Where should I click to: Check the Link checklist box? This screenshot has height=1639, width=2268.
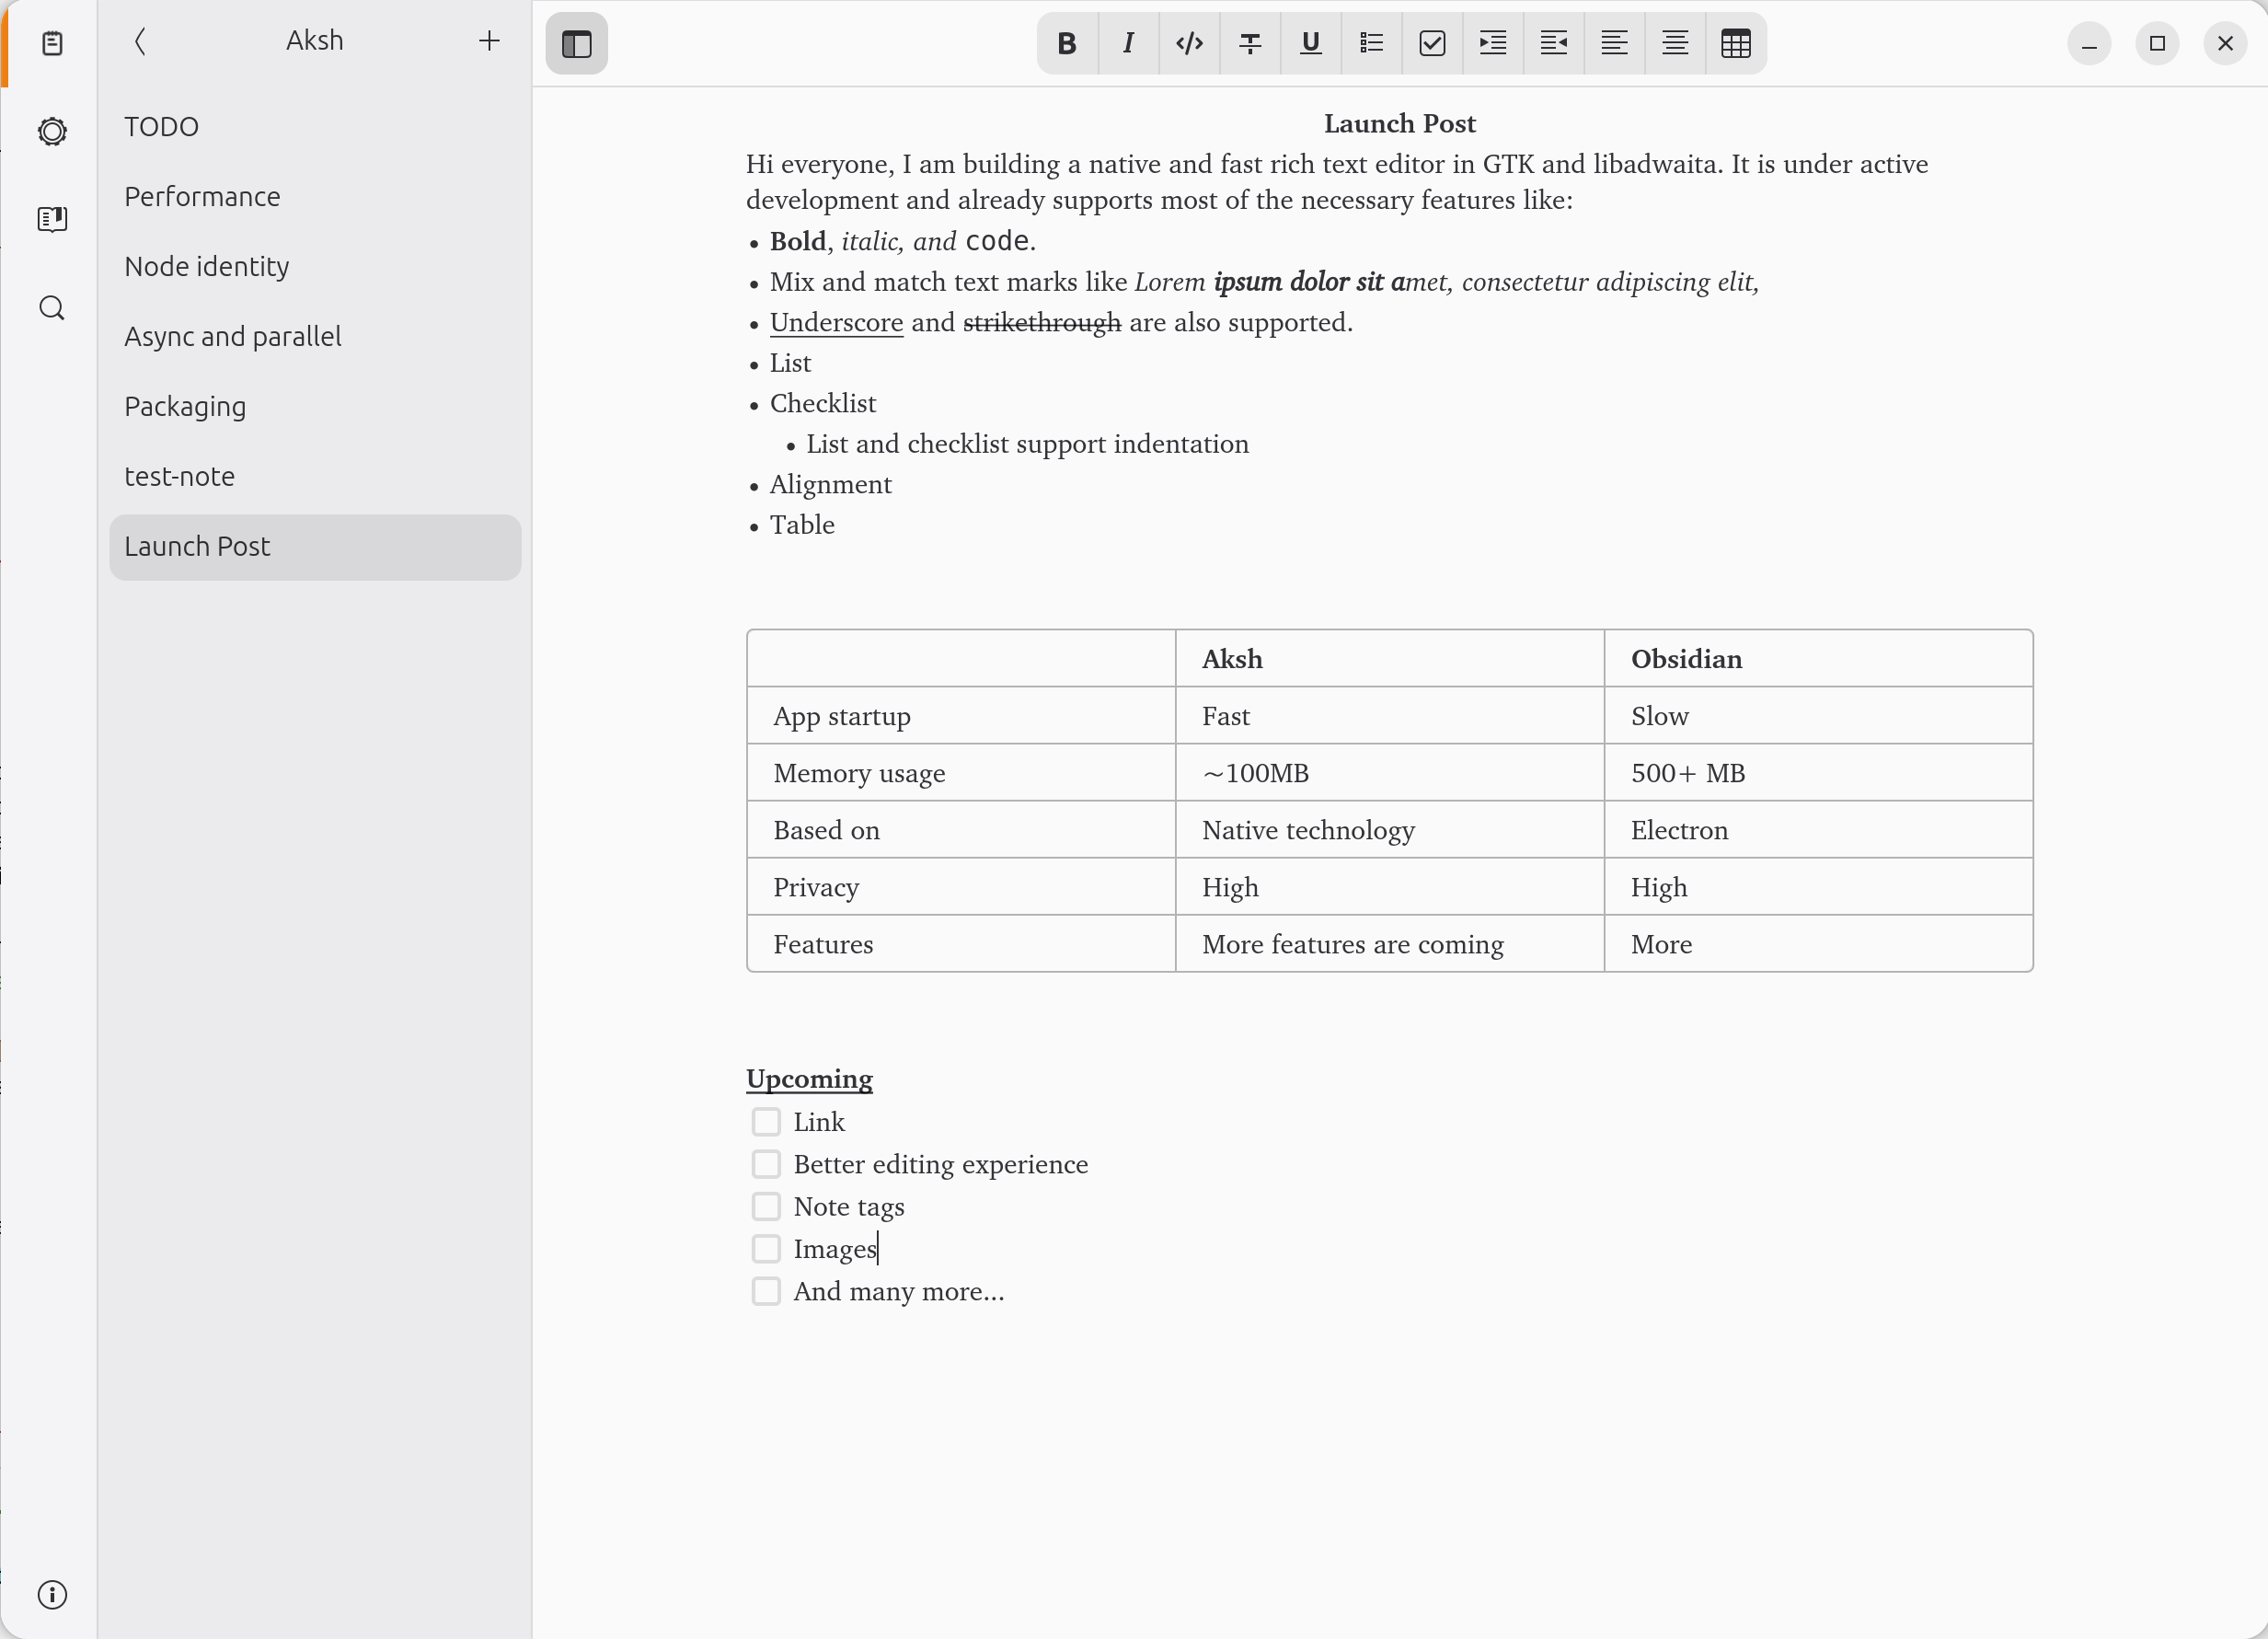(x=766, y=1122)
